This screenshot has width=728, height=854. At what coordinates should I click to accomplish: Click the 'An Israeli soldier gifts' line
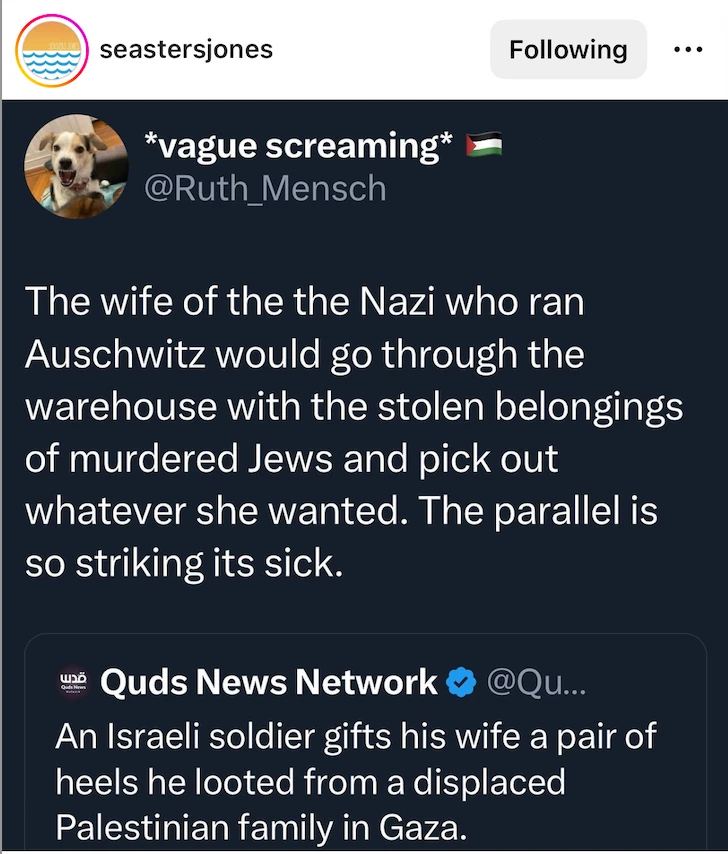coord(355,736)
